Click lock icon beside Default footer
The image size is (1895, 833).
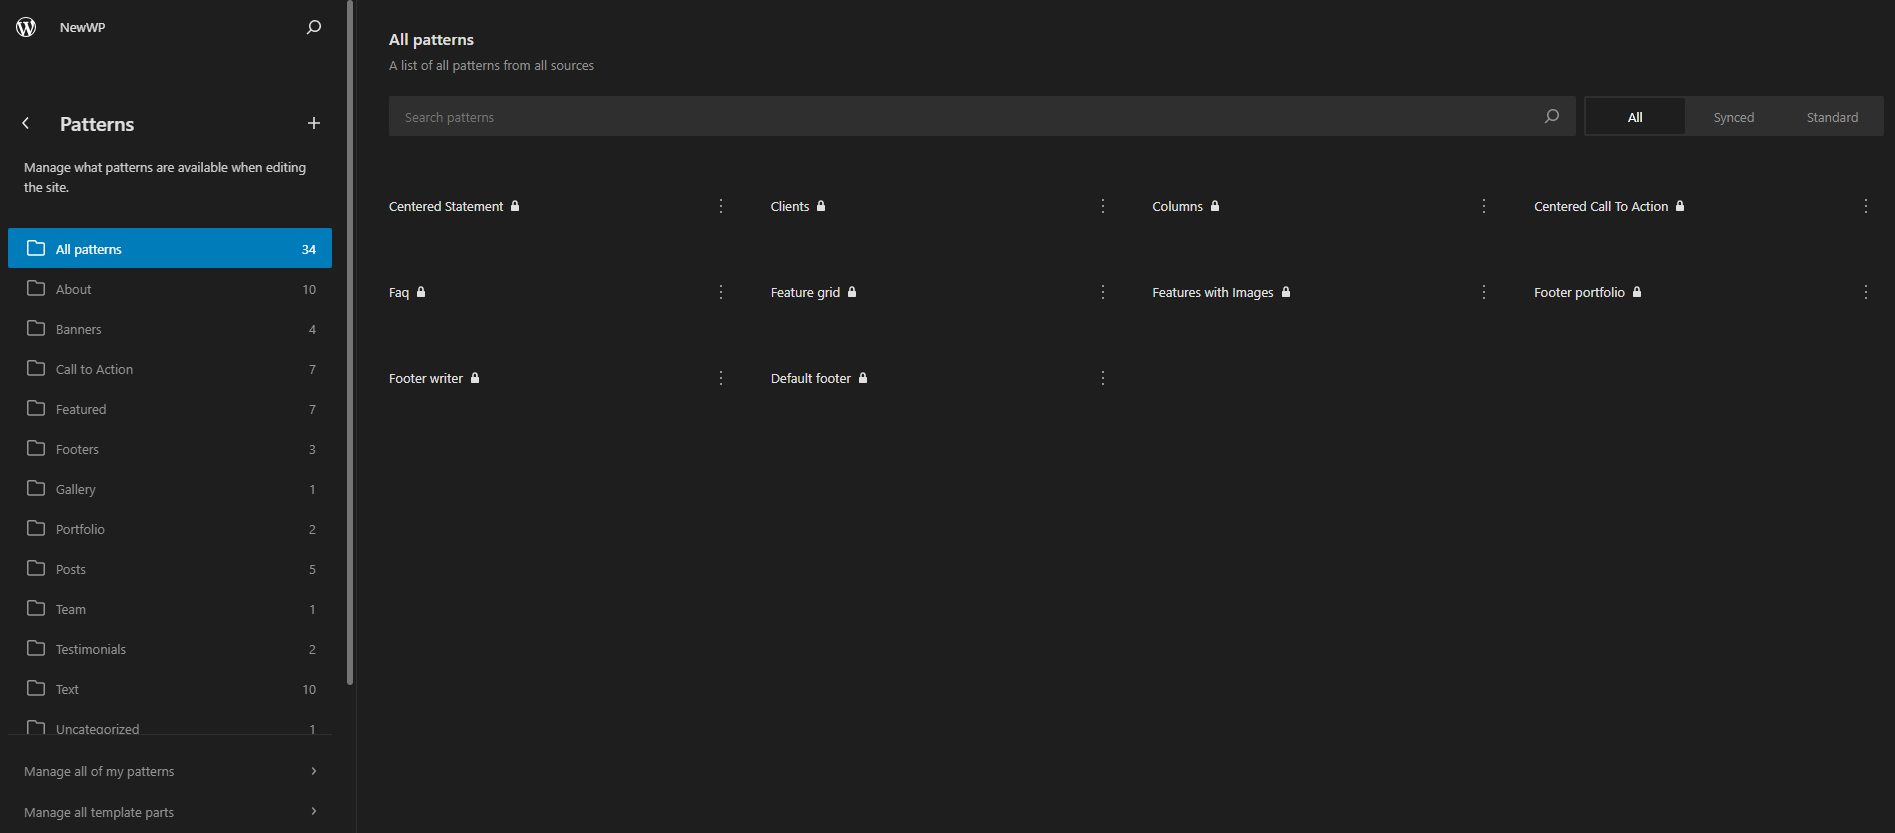click(863, 378)
